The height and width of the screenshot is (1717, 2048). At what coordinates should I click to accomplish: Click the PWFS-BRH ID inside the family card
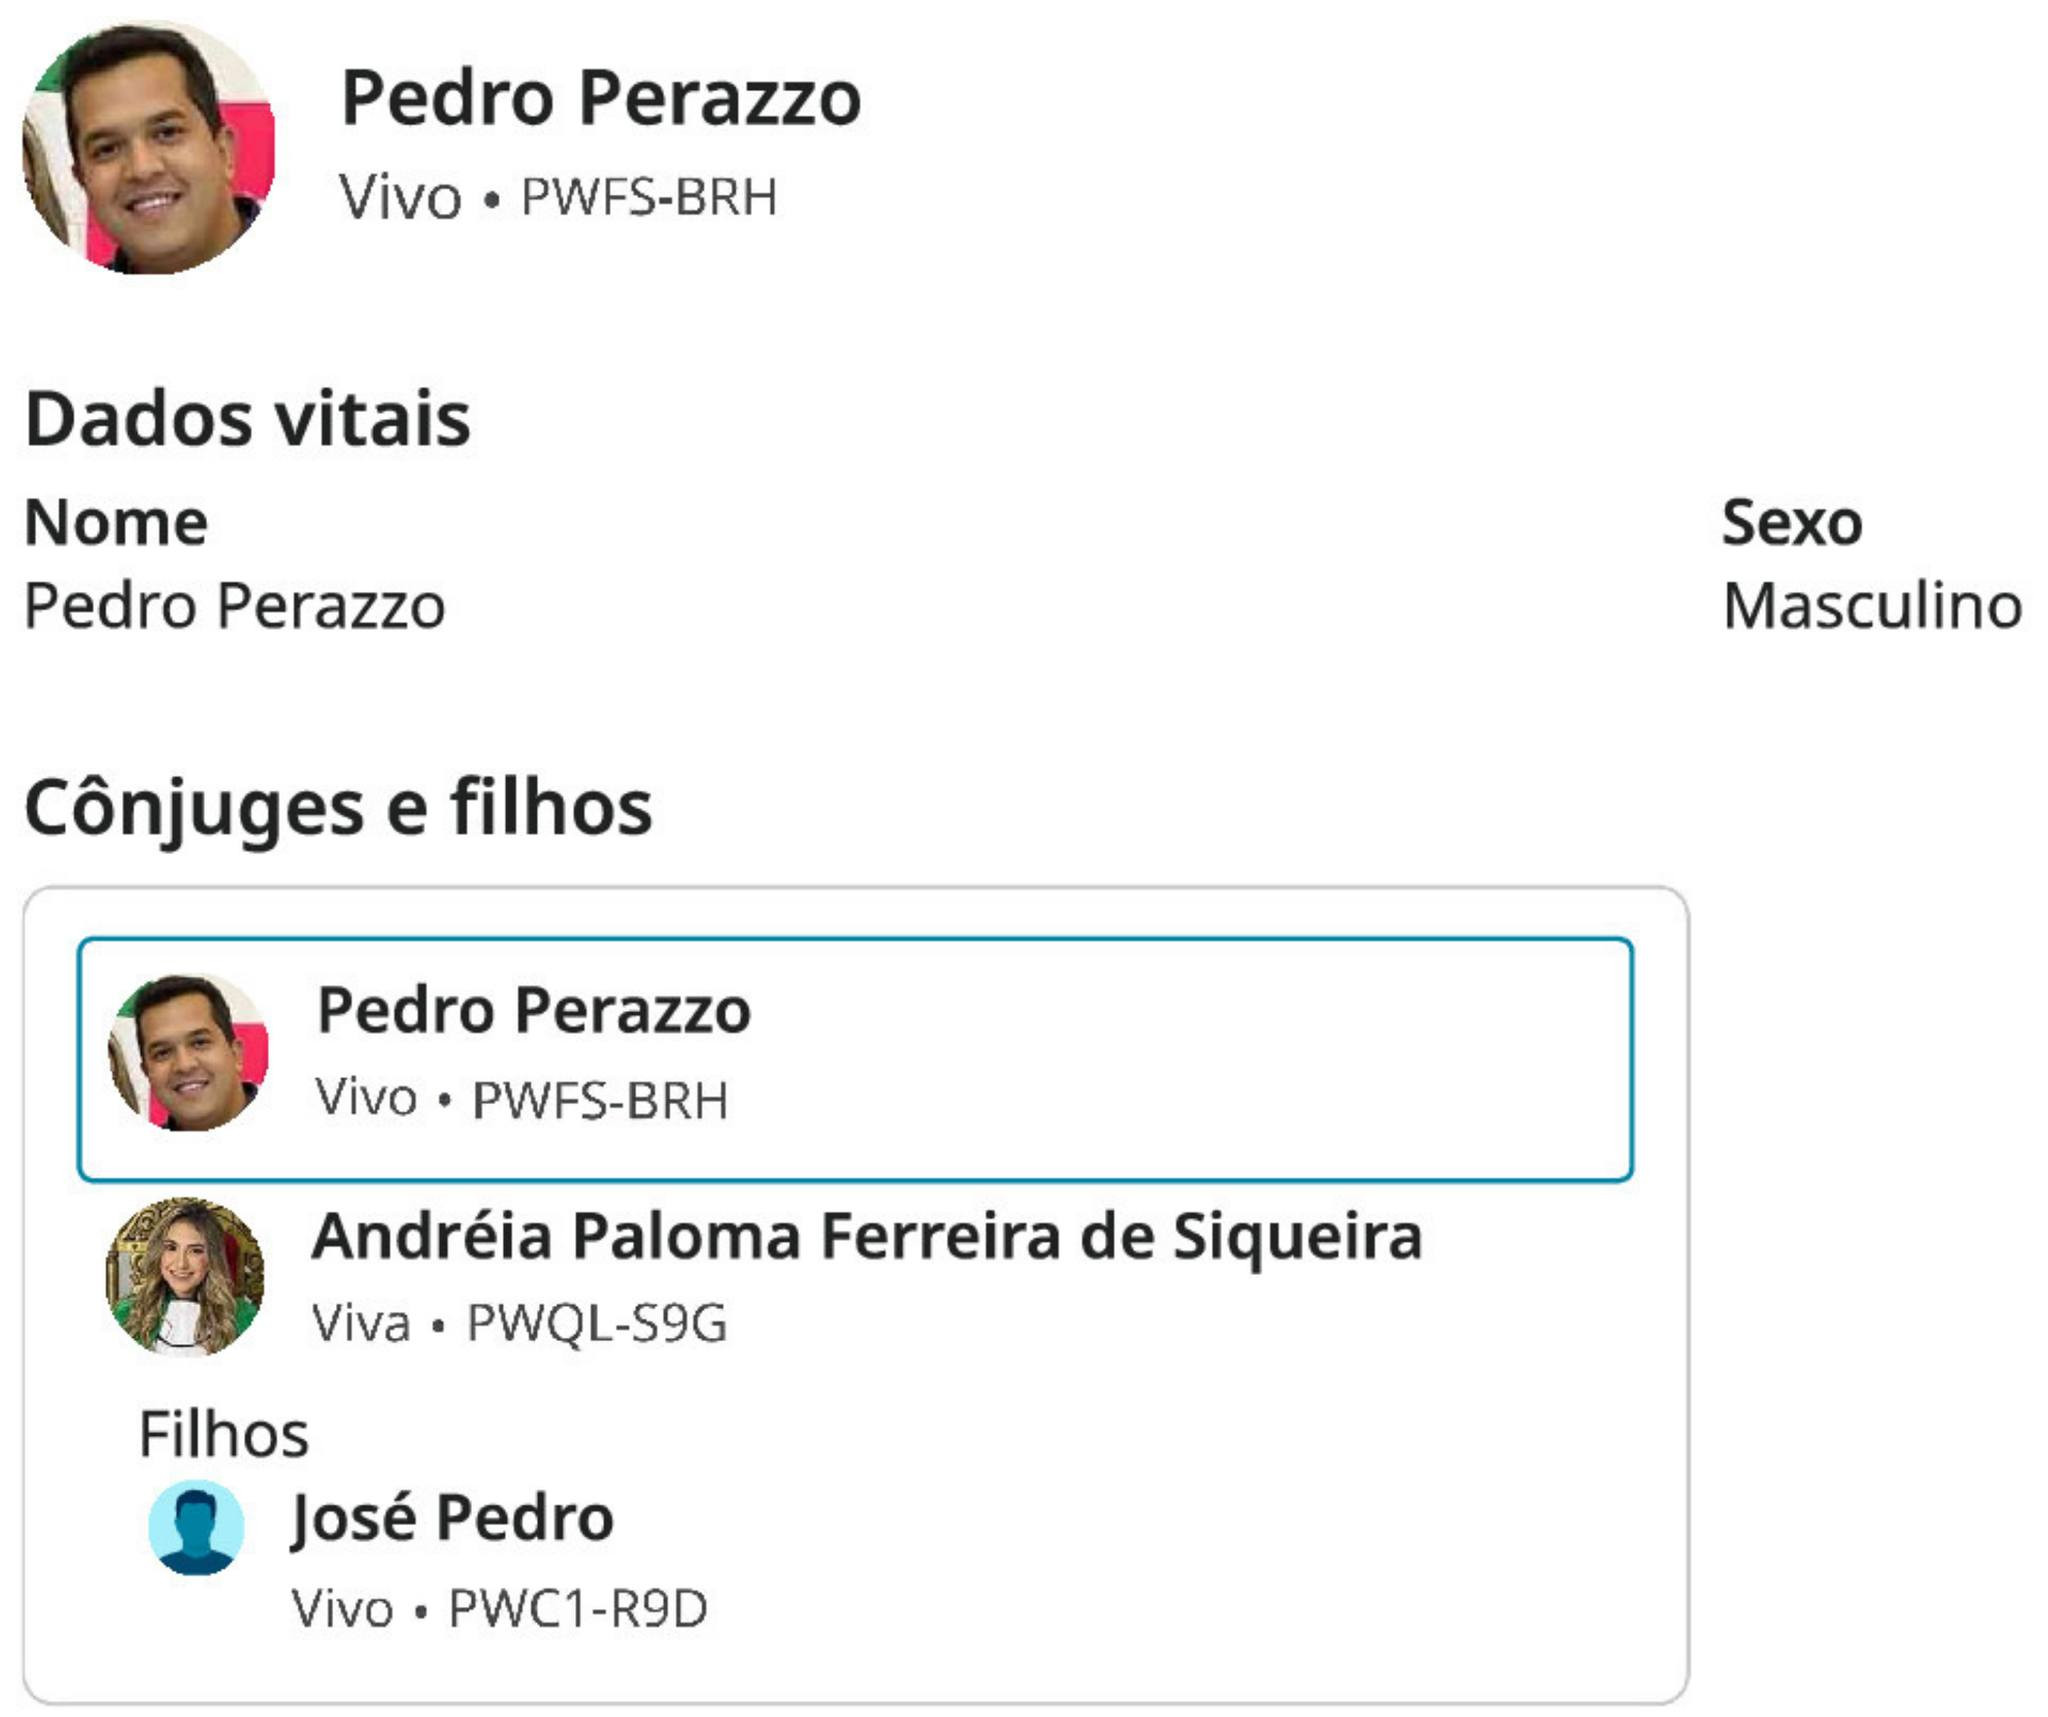click(x=600, y=1100)
